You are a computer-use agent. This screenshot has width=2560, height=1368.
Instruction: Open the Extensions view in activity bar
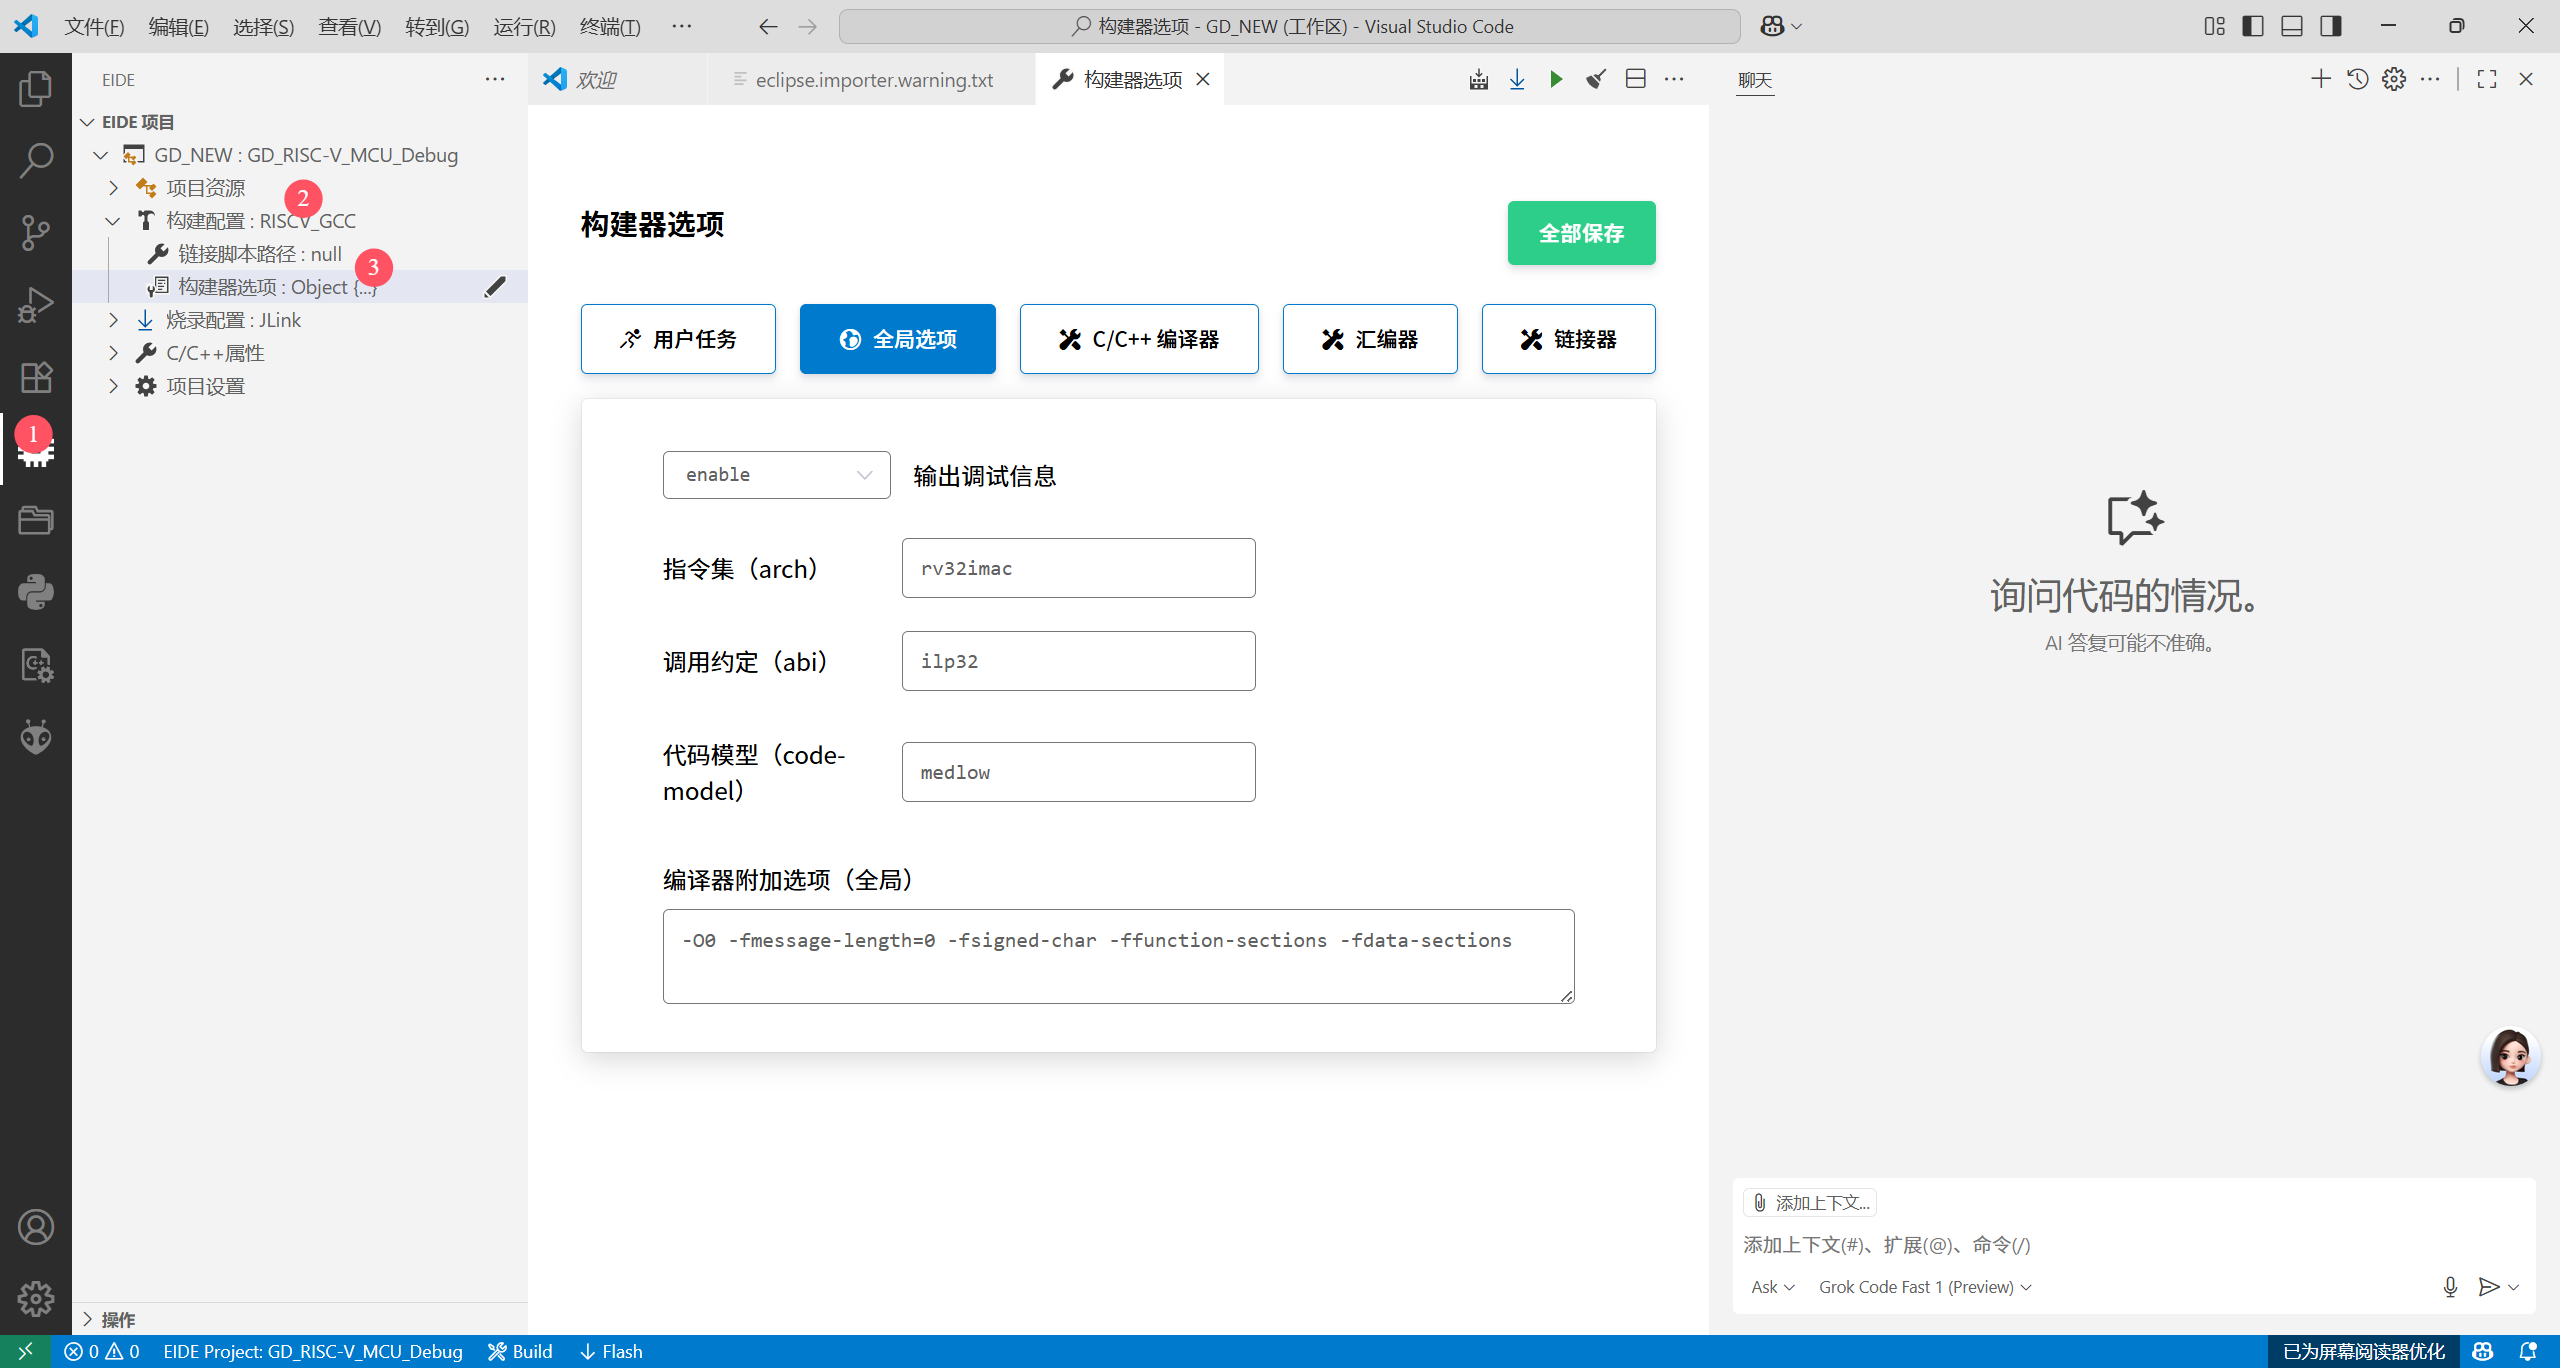[x=36, y=377]
